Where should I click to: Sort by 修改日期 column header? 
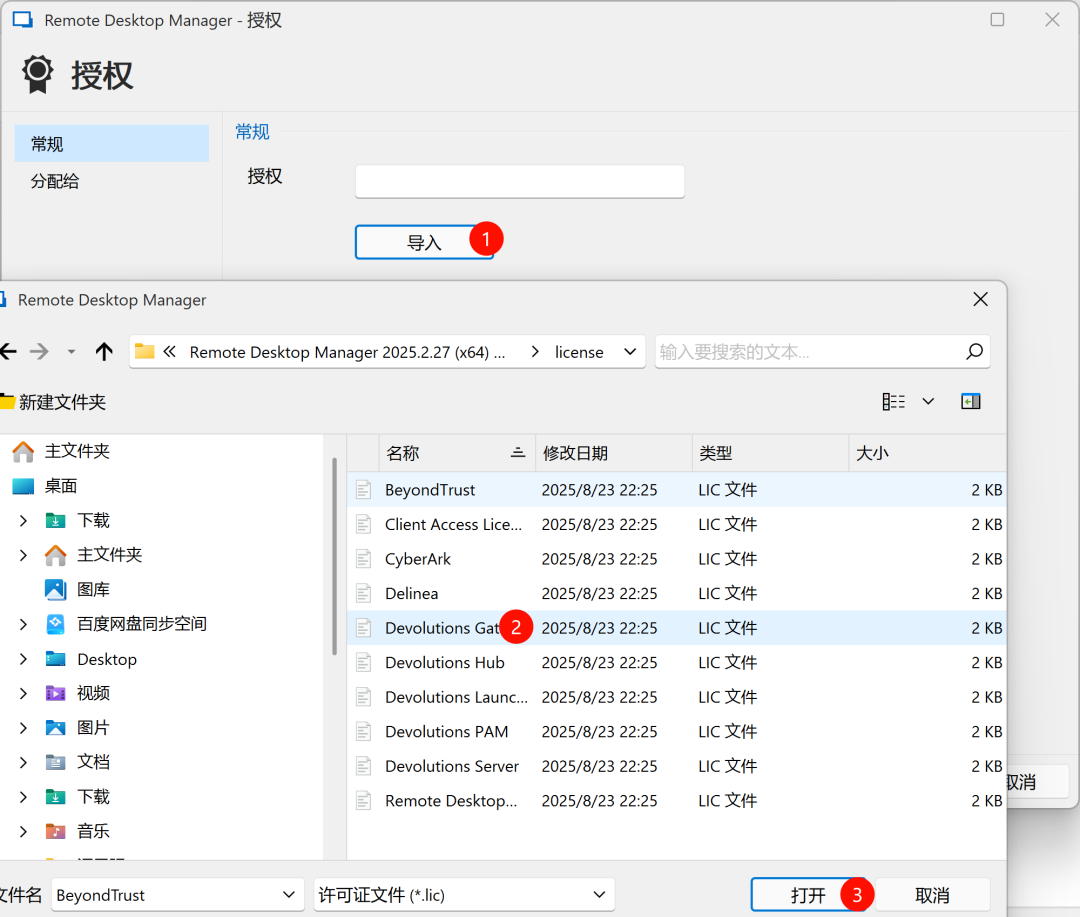point(614,453)
